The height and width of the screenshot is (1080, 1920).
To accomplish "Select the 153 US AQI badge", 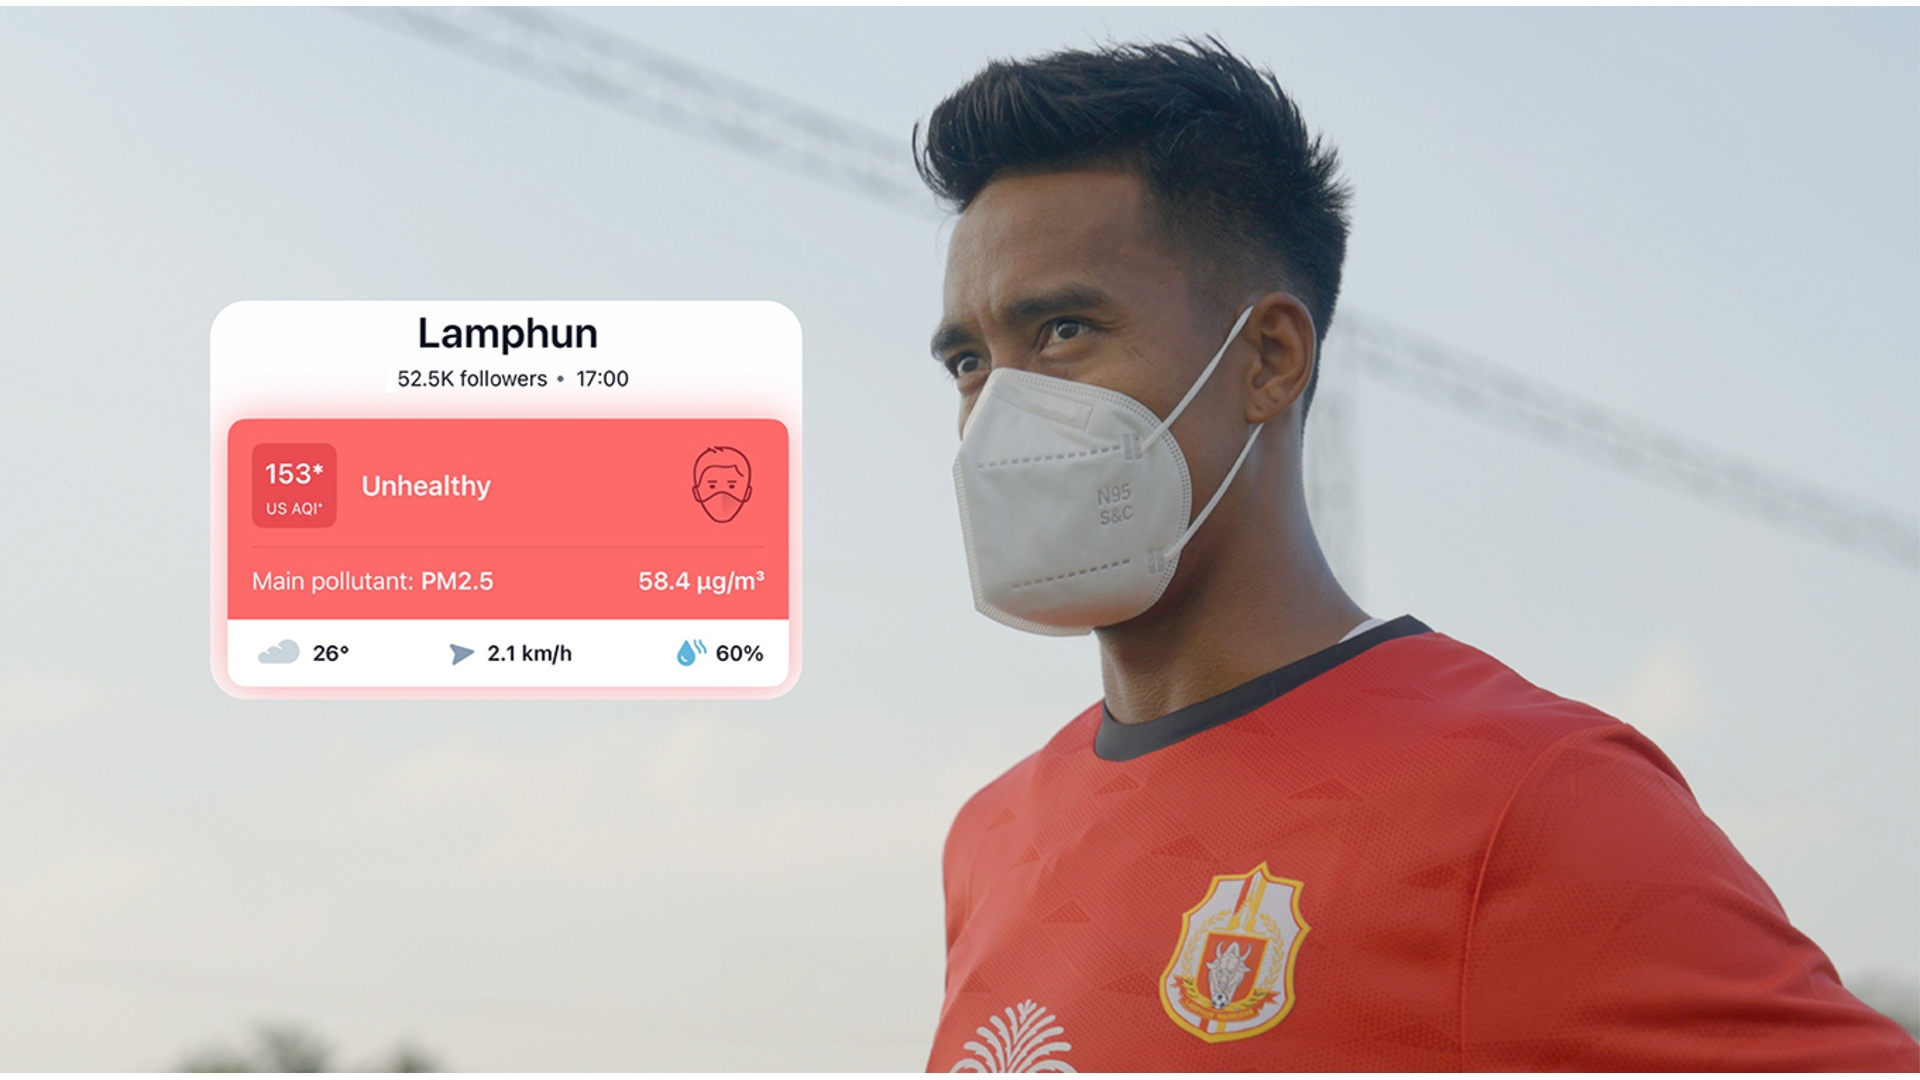I will coord(294,485).
